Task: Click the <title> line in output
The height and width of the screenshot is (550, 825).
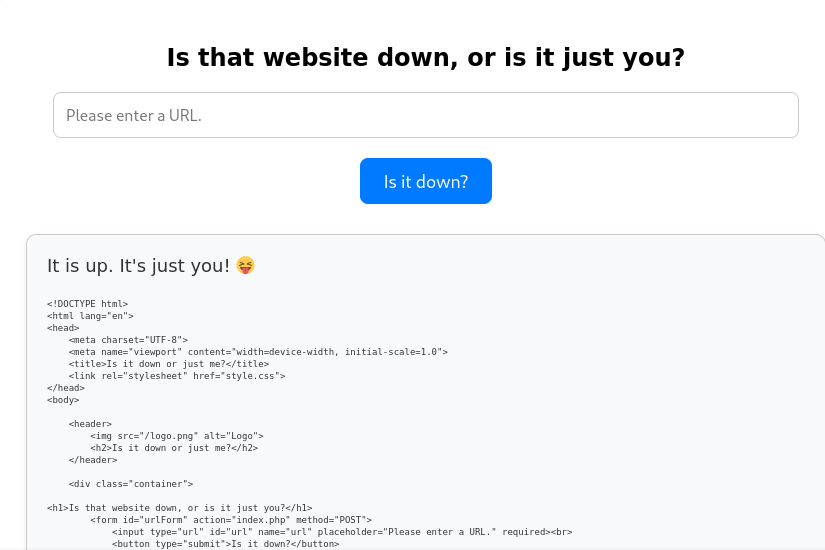Action: [168, 364]
